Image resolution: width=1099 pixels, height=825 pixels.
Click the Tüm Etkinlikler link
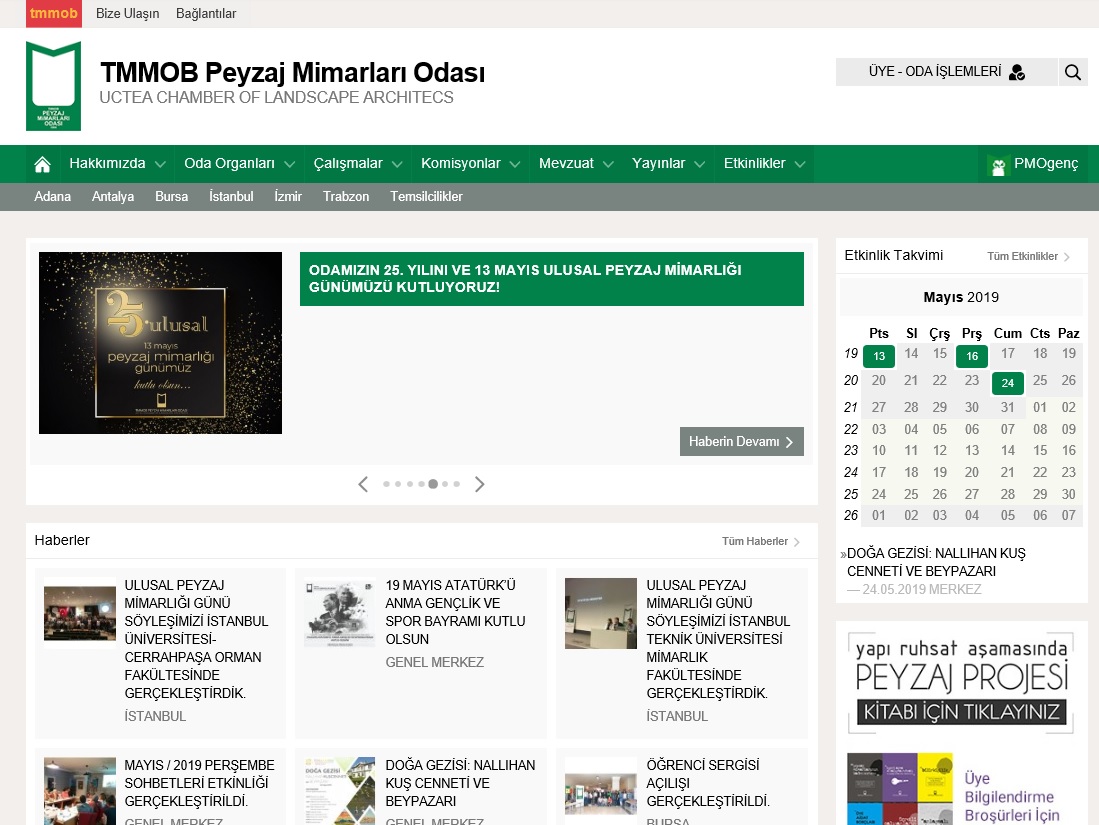coord(1023,255)
